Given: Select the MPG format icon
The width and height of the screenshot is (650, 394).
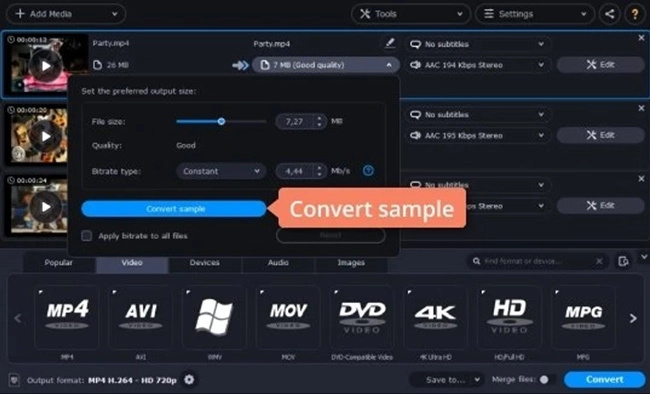Looking at the screenshot, I should [x=583, y=317].
